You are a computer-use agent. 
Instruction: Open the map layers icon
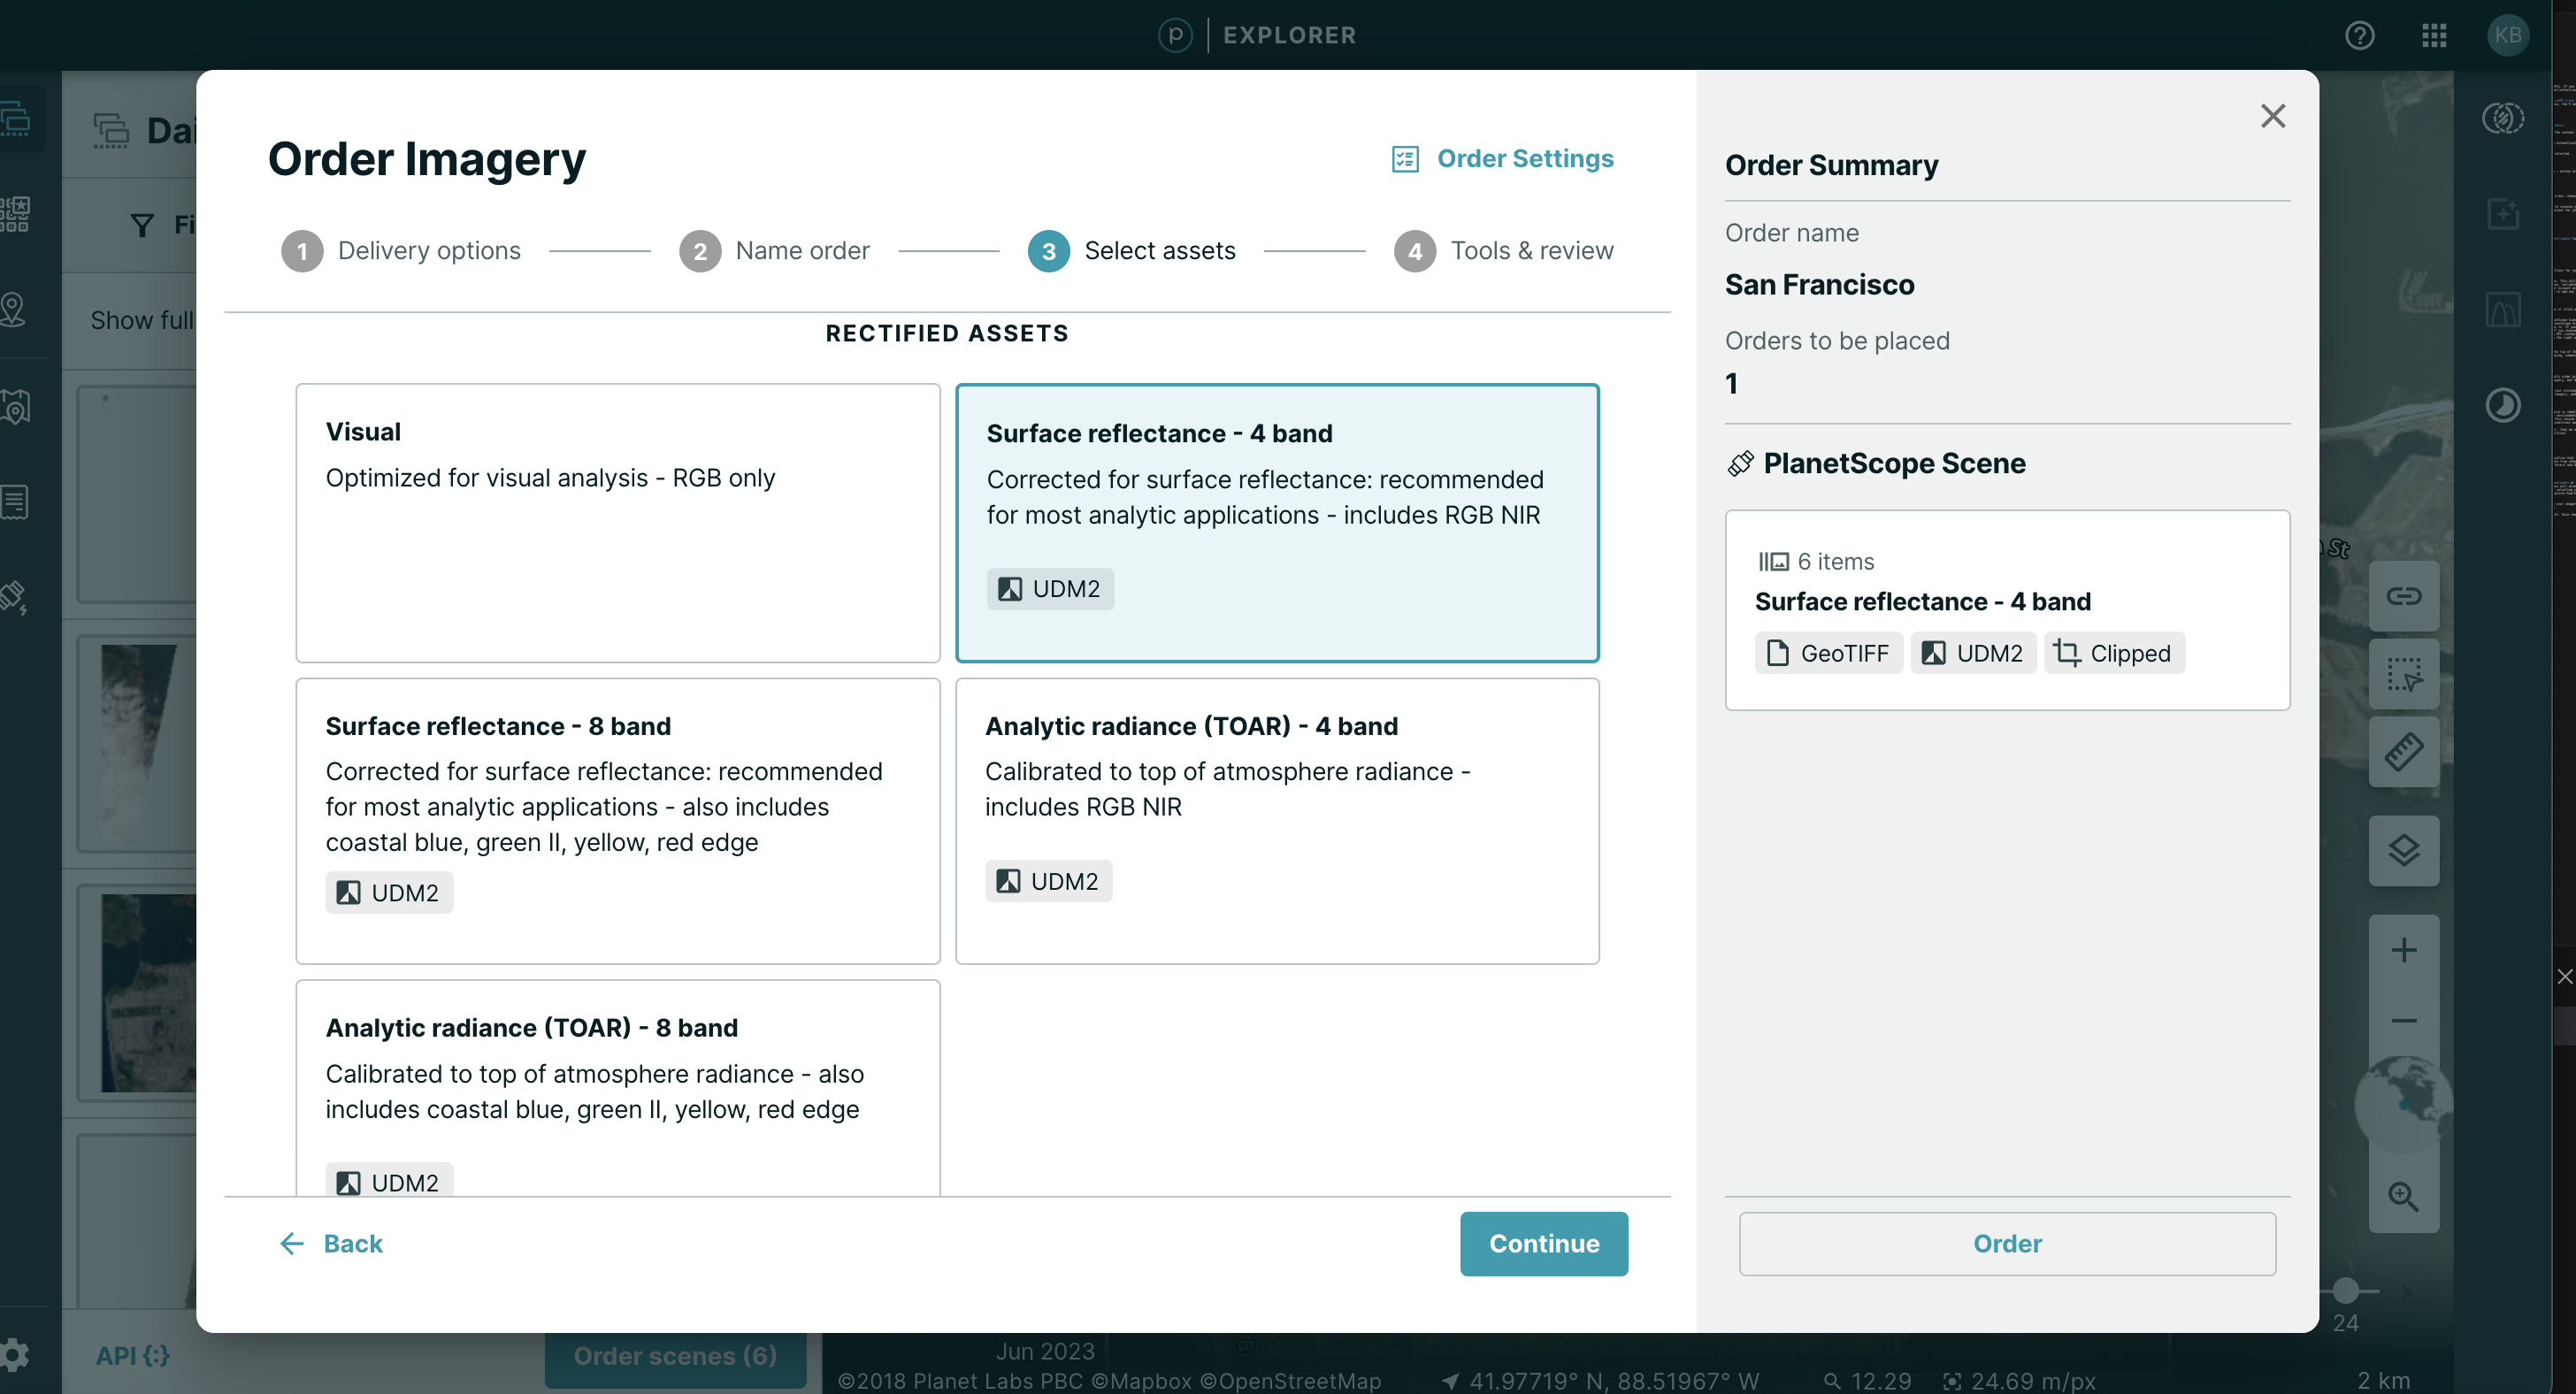tap(2403, 850)
